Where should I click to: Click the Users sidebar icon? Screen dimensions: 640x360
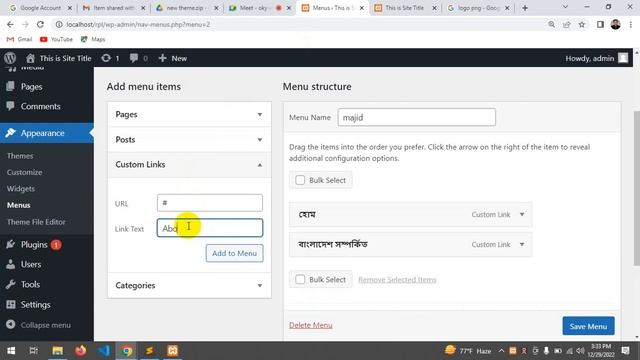click(x=11, y=264)
